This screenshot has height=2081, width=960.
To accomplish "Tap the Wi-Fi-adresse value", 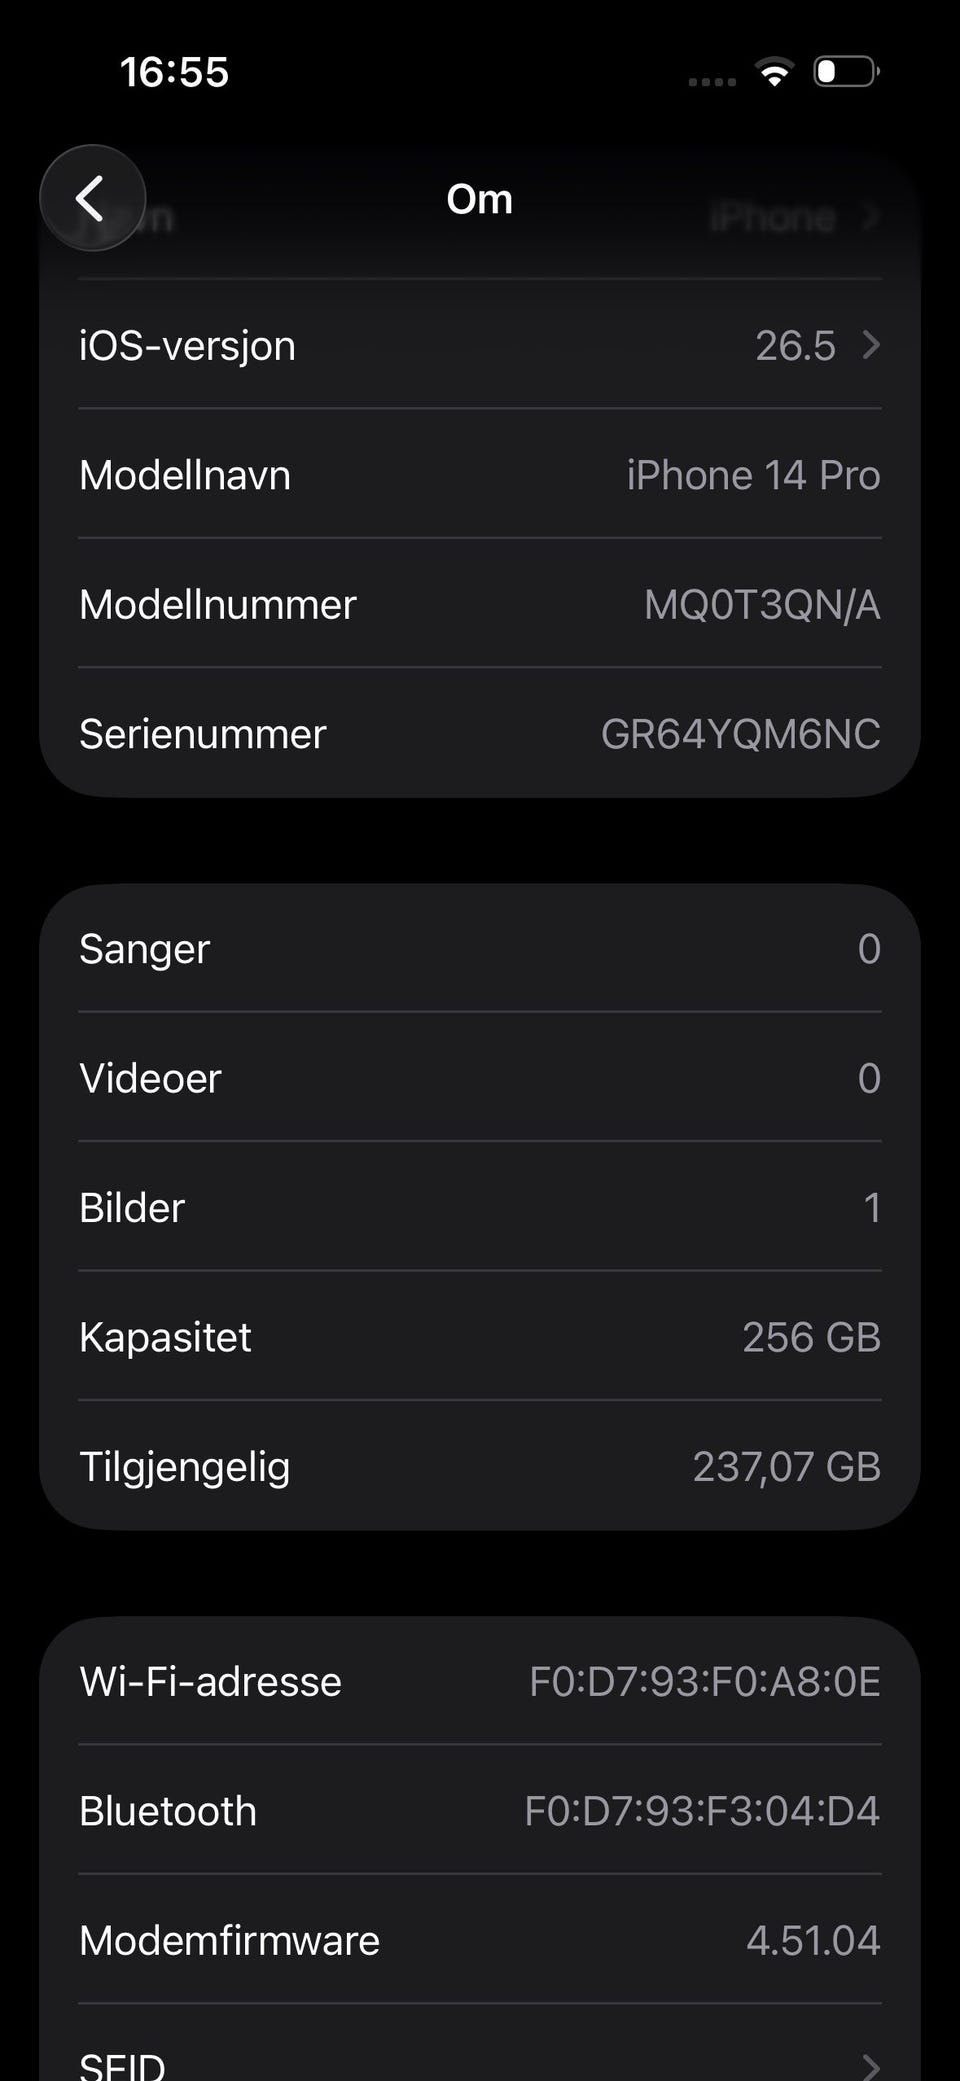I will (705, 1681).
